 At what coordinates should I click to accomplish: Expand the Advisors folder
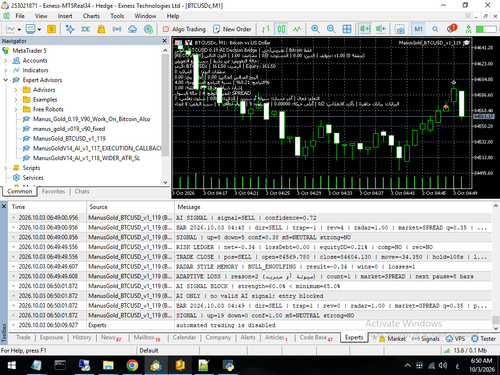click(16, 90)
